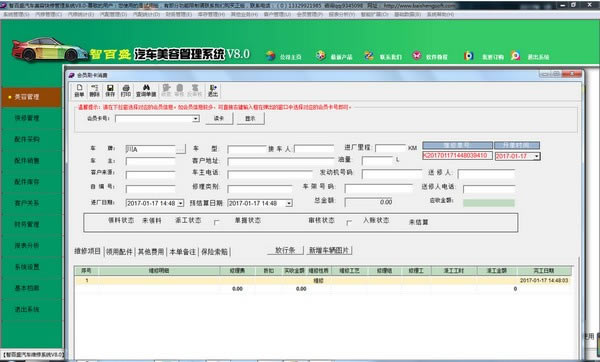Click the 新增车辆图片 button
The image size is (600, 362).
[x=329, y=250]
